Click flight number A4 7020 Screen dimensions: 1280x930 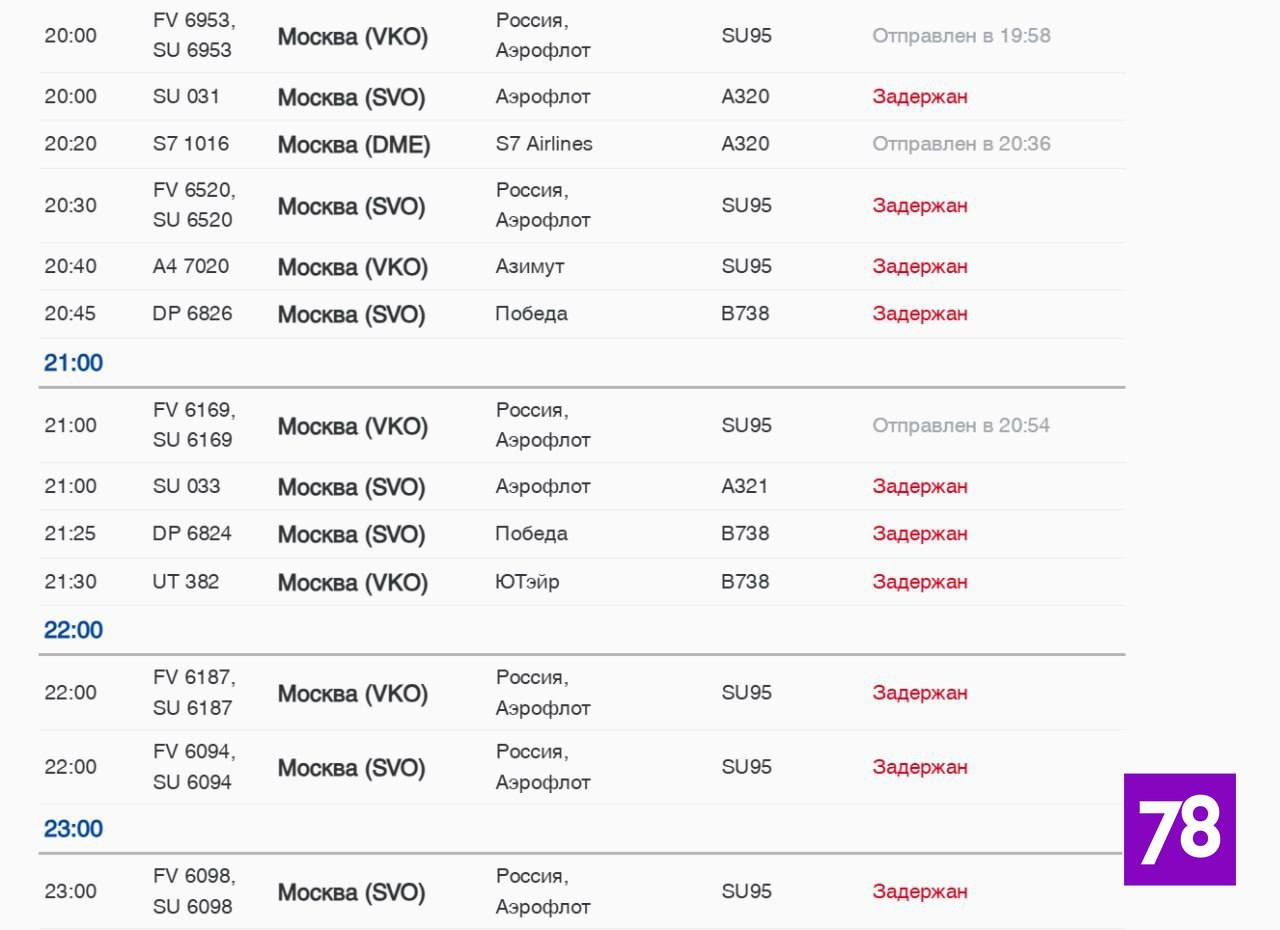(x=190, y=266)
